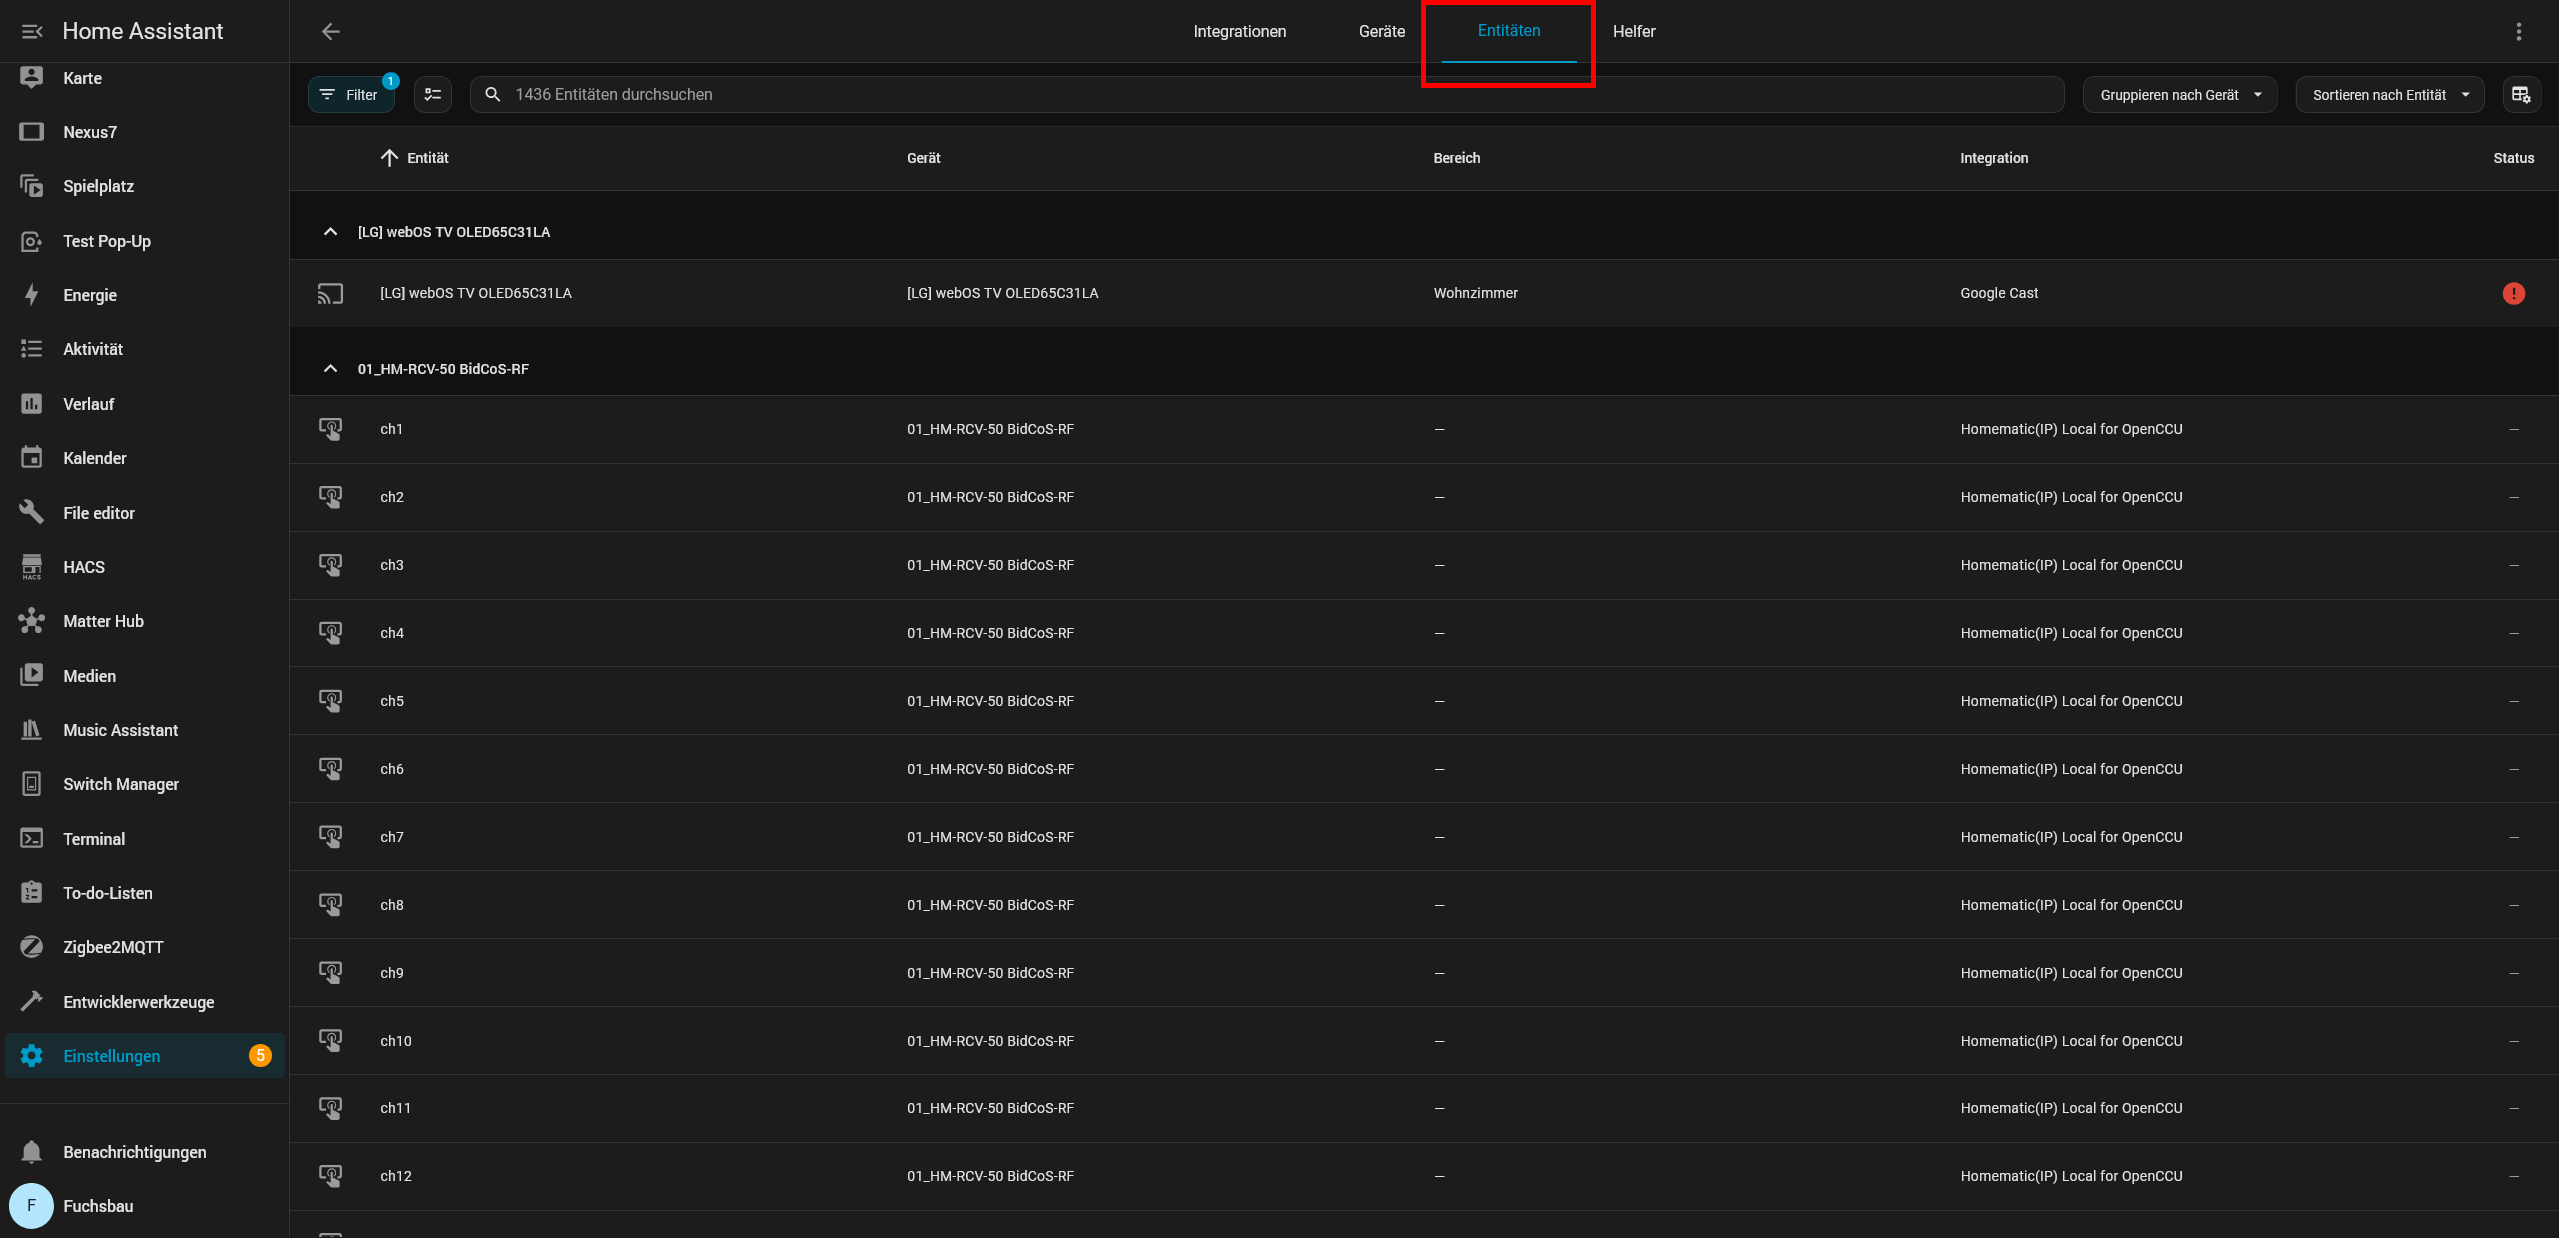Open the three-dot overflow menu

(x=2518, y=32)
